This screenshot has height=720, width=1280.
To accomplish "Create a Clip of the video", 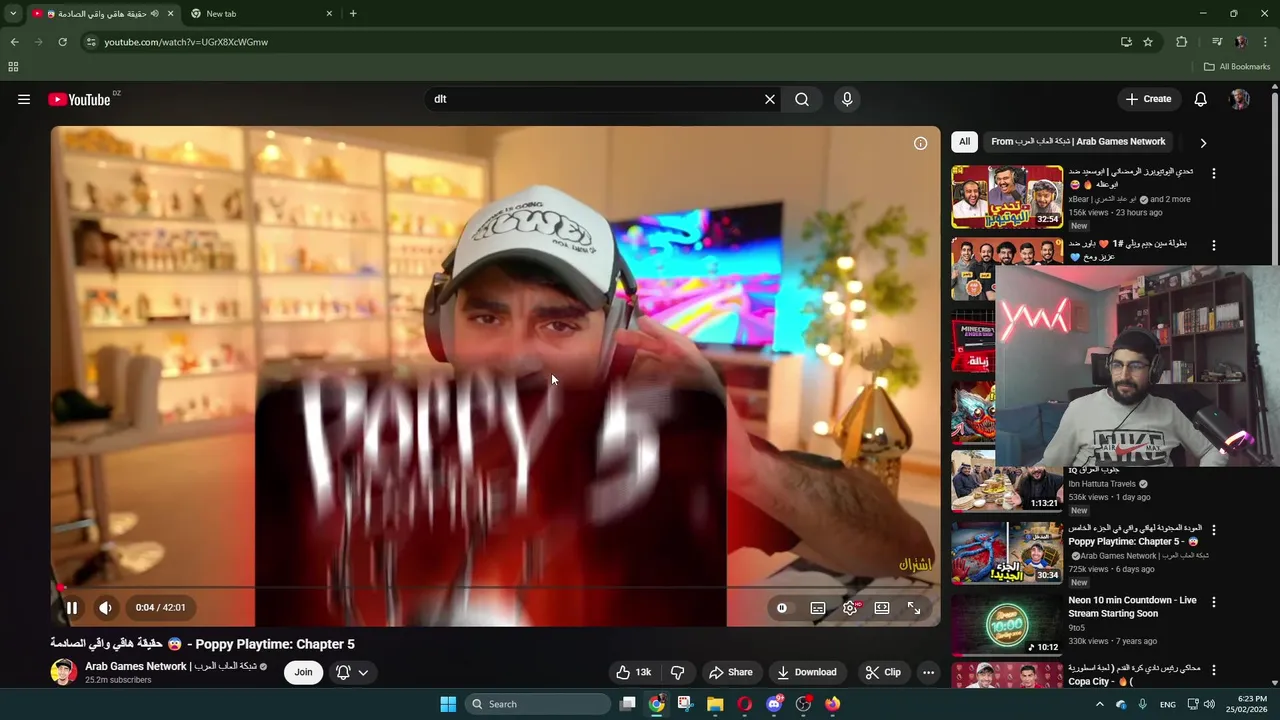I will pos(883,672).
